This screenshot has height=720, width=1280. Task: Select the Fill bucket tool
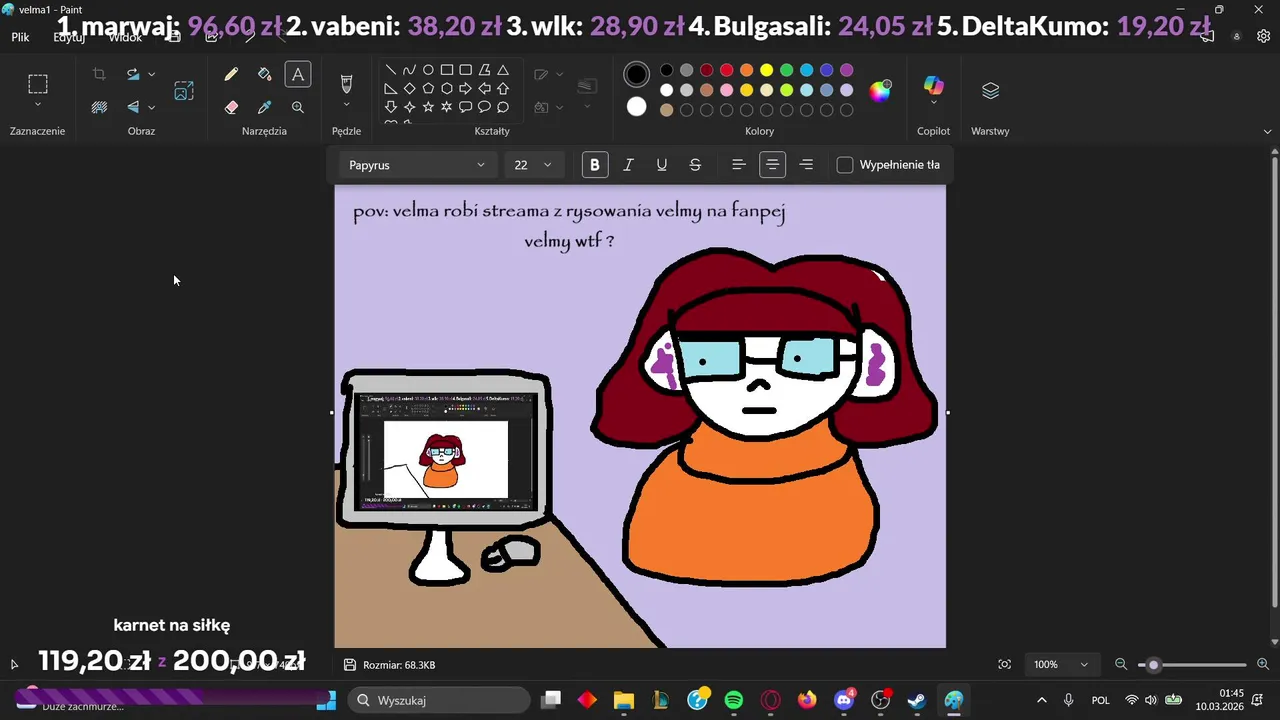click(x=264, y=74)
